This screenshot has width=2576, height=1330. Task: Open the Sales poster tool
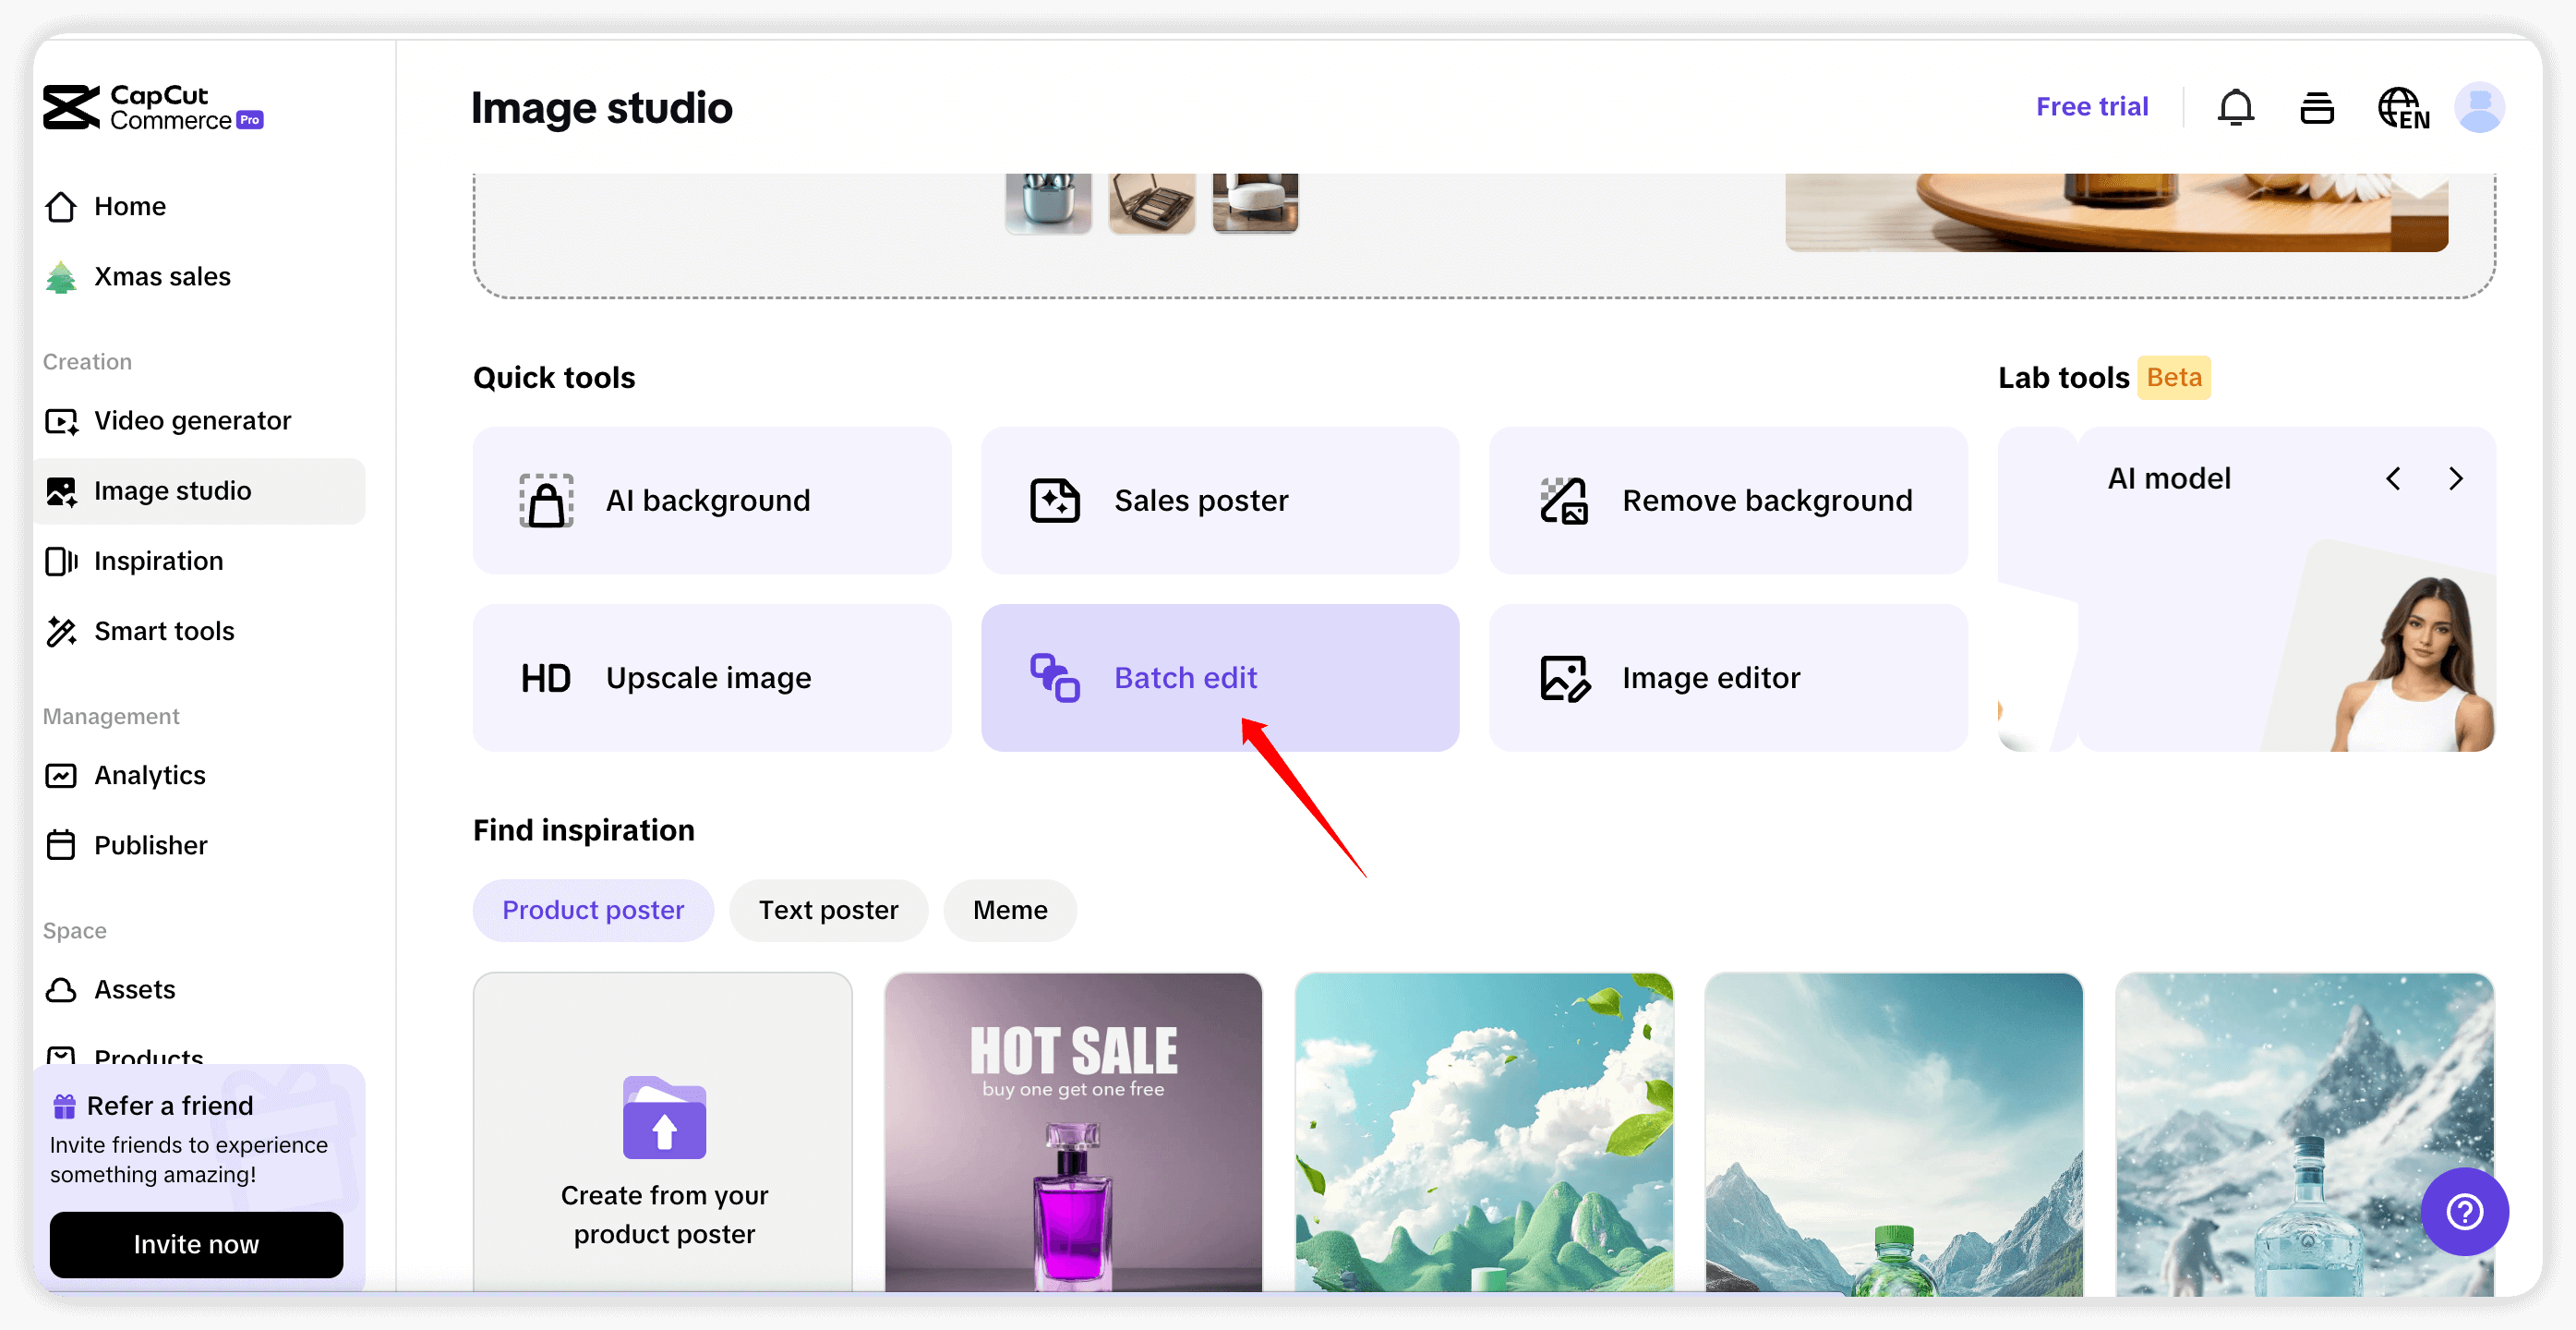click(x=1219, y=500)
